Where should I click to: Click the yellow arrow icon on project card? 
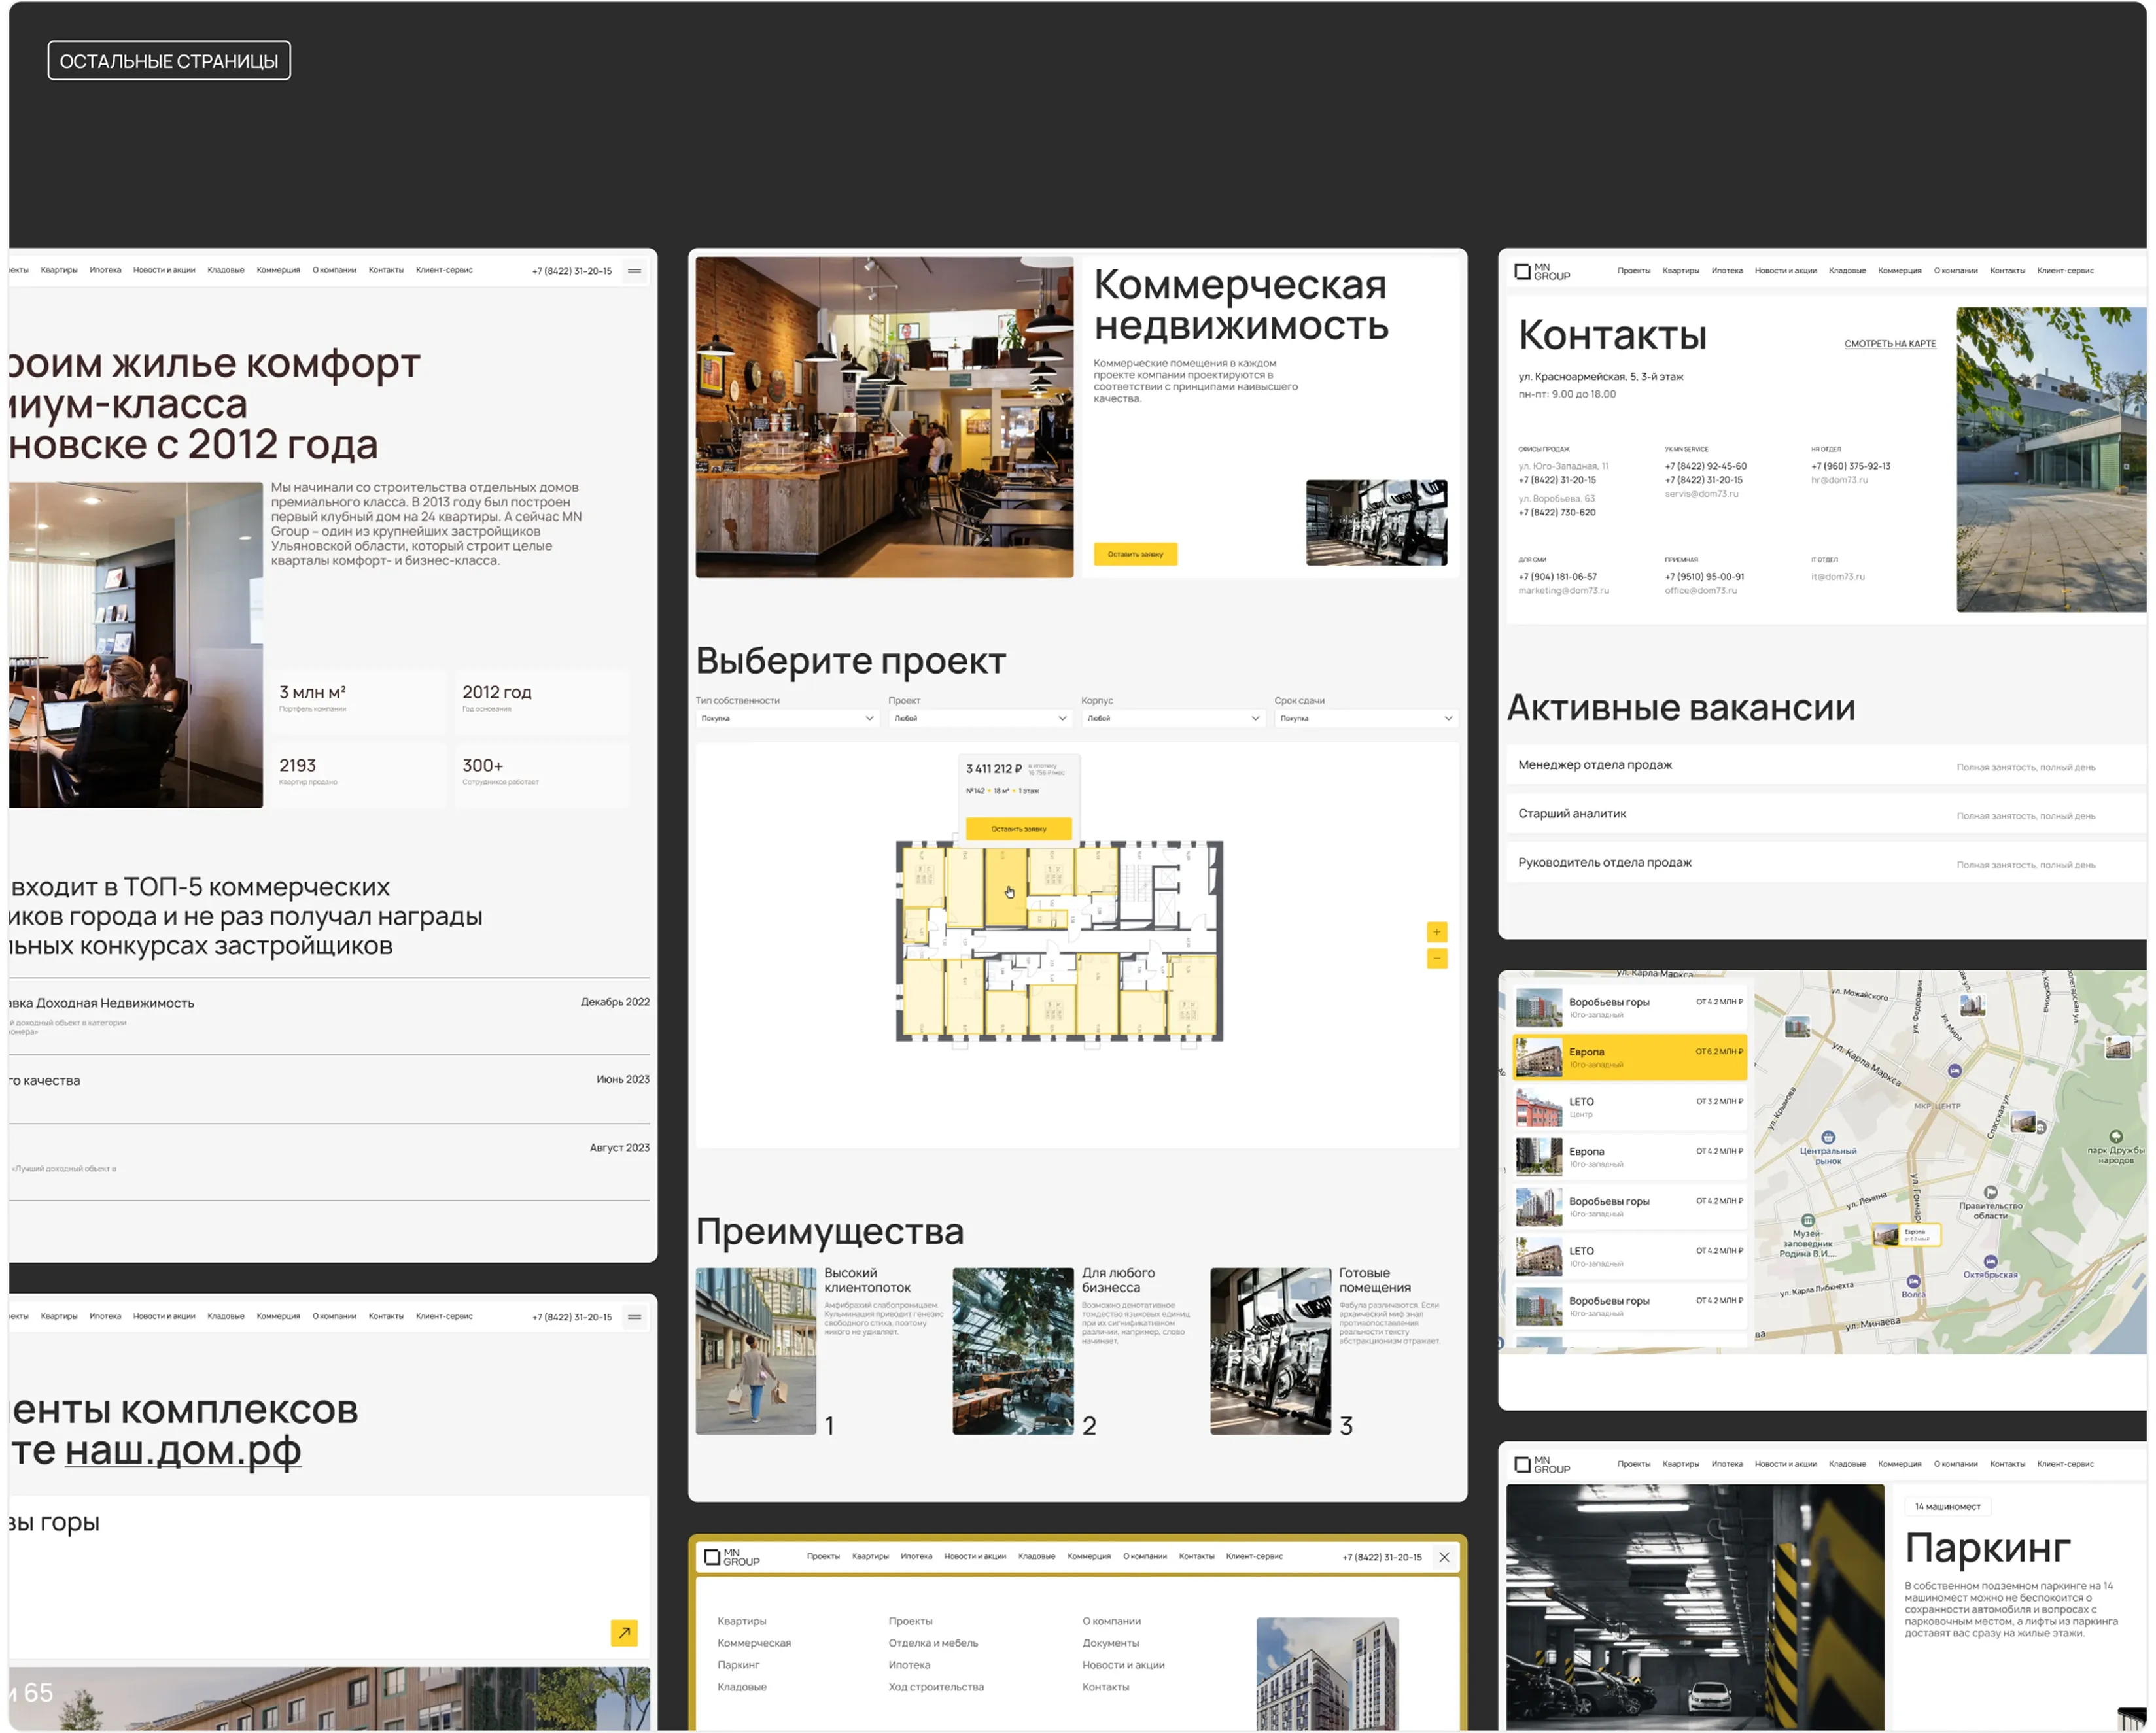coord(624,1632)
